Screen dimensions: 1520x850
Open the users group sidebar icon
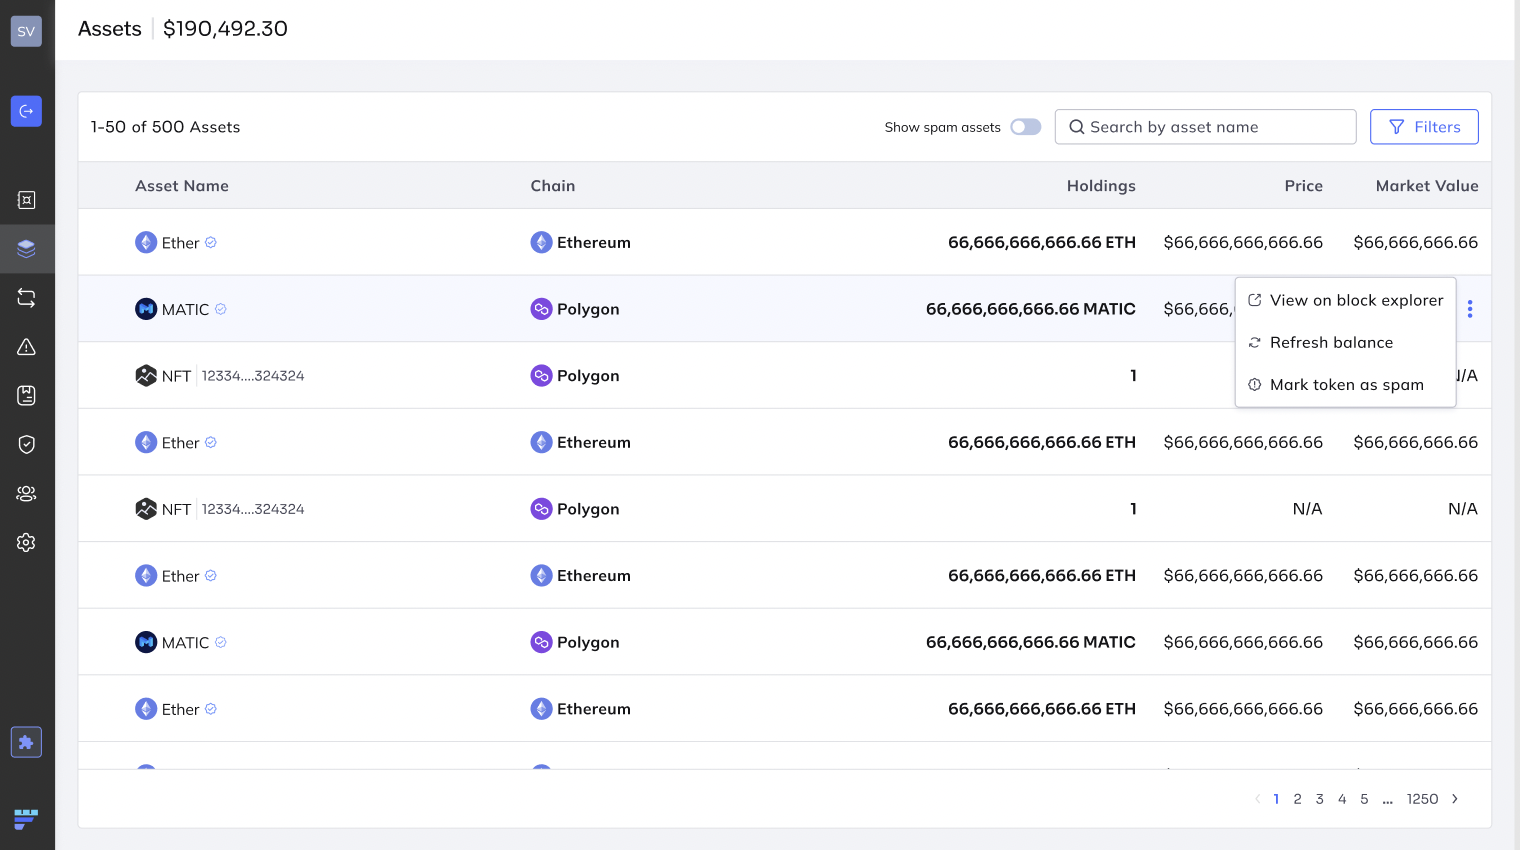27,493
